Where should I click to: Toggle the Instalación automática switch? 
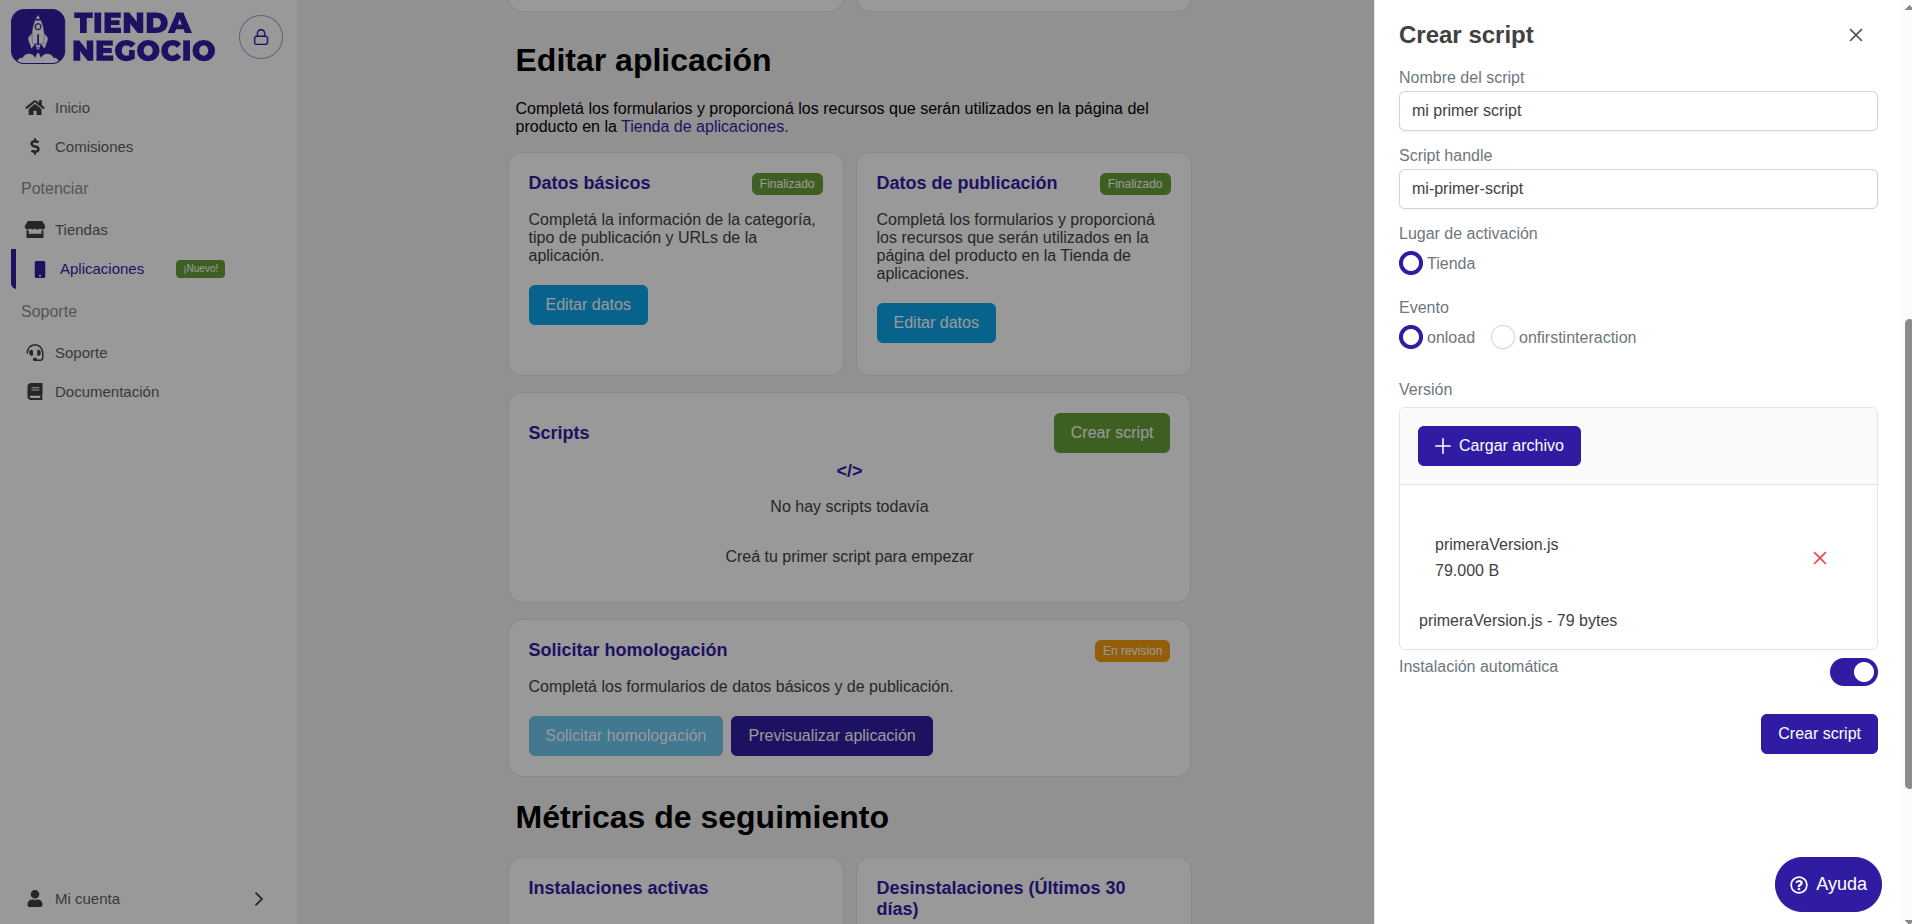[x=1854, y=672]
